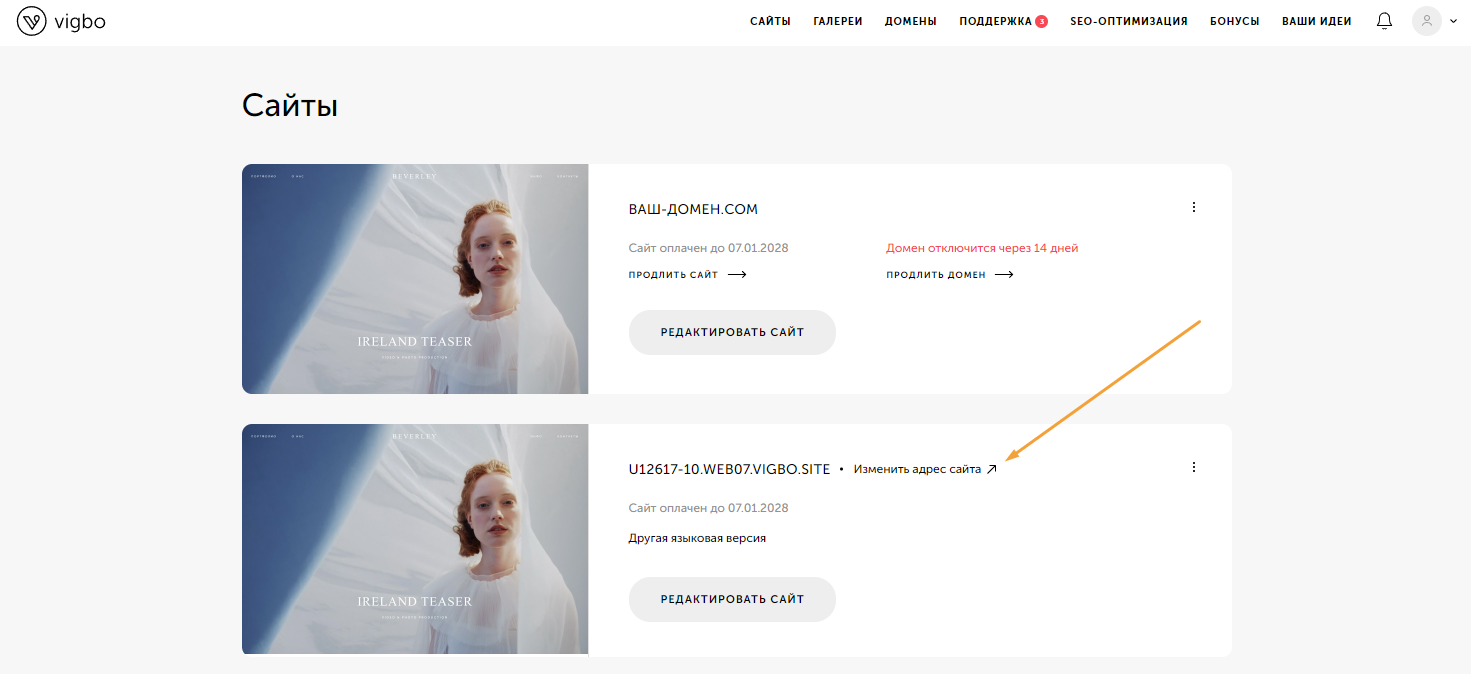Open three-dot menu for ВАШ-ДОМЕН.COM site
This screenshot has height=674, width=1471.
click(x=1193, y=208)
